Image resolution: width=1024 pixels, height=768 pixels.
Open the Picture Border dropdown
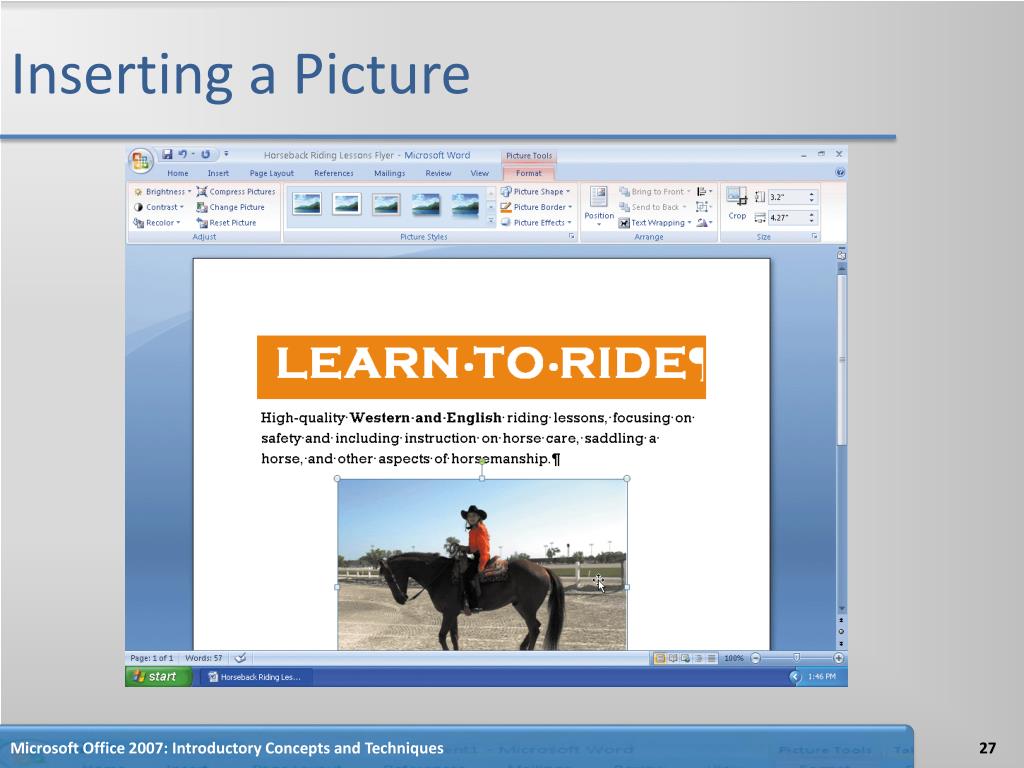(x=536, y=207)
